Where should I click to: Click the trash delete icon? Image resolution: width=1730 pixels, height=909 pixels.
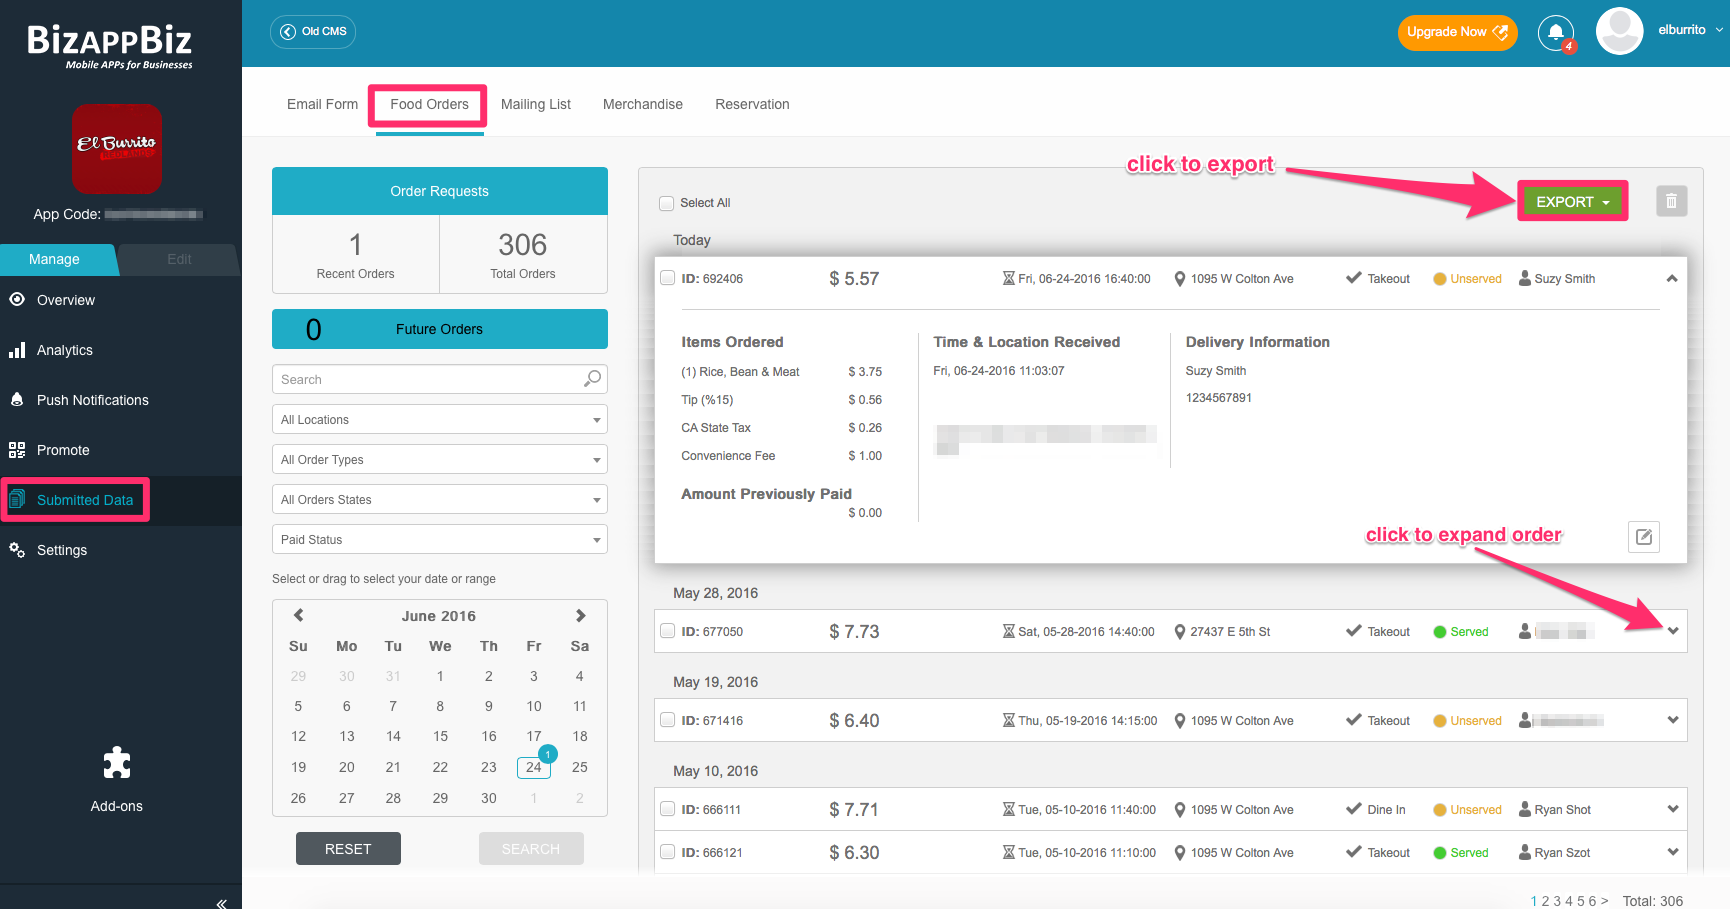pos(1671,202)
